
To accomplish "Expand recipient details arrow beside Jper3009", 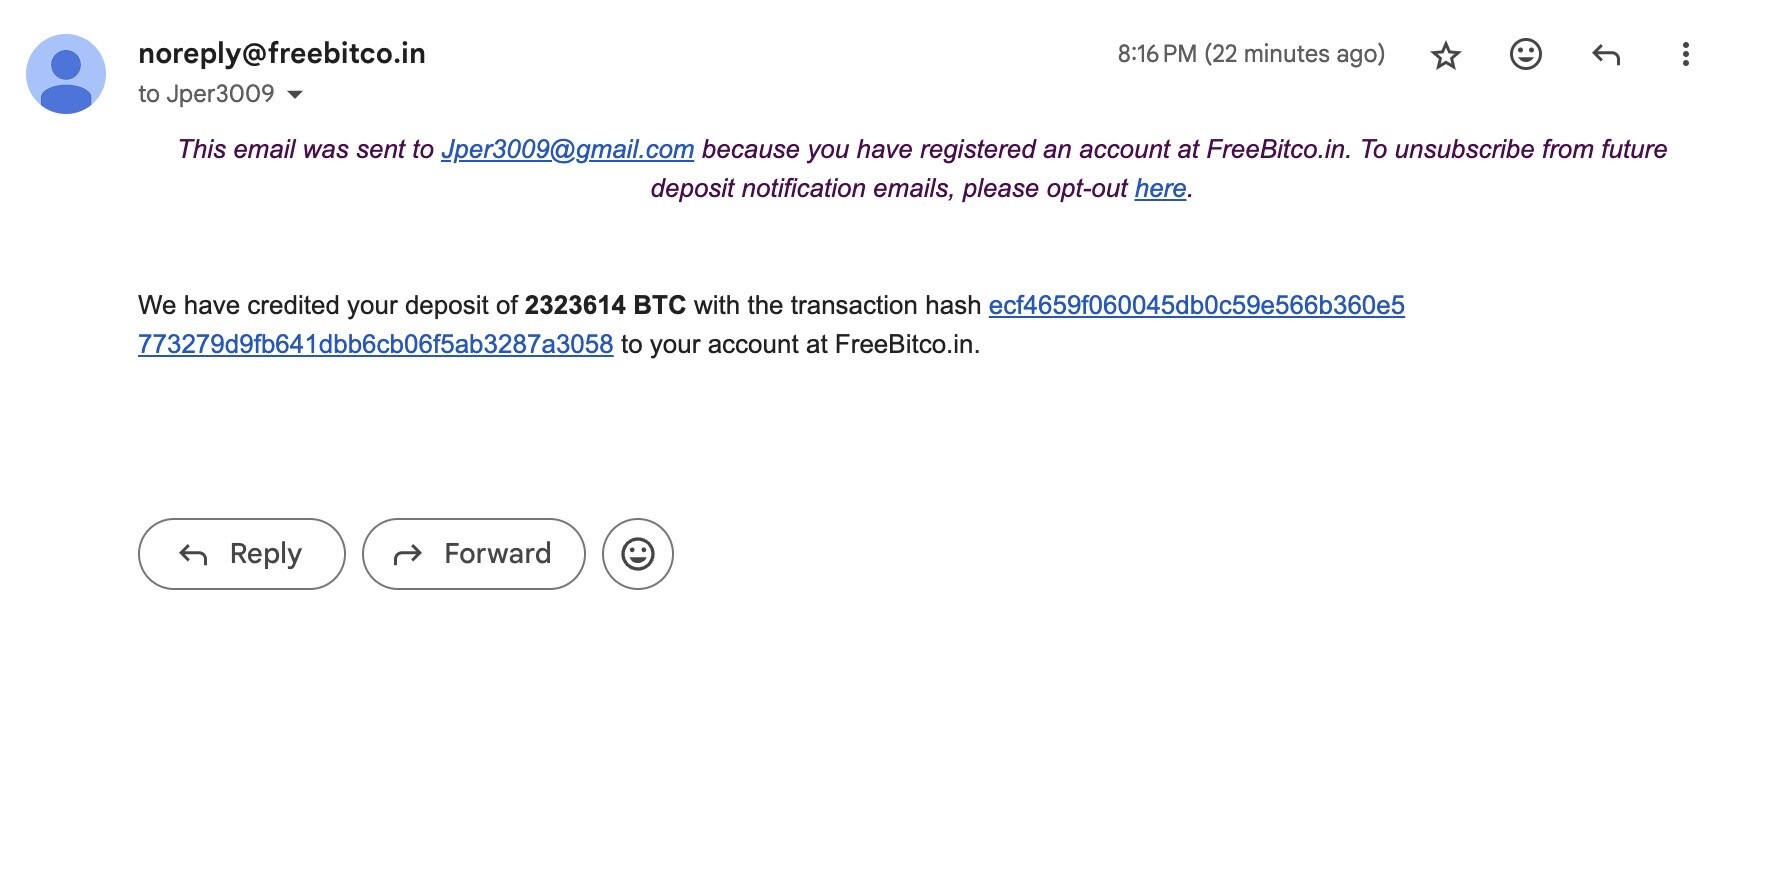I will (x=295, y=94).
